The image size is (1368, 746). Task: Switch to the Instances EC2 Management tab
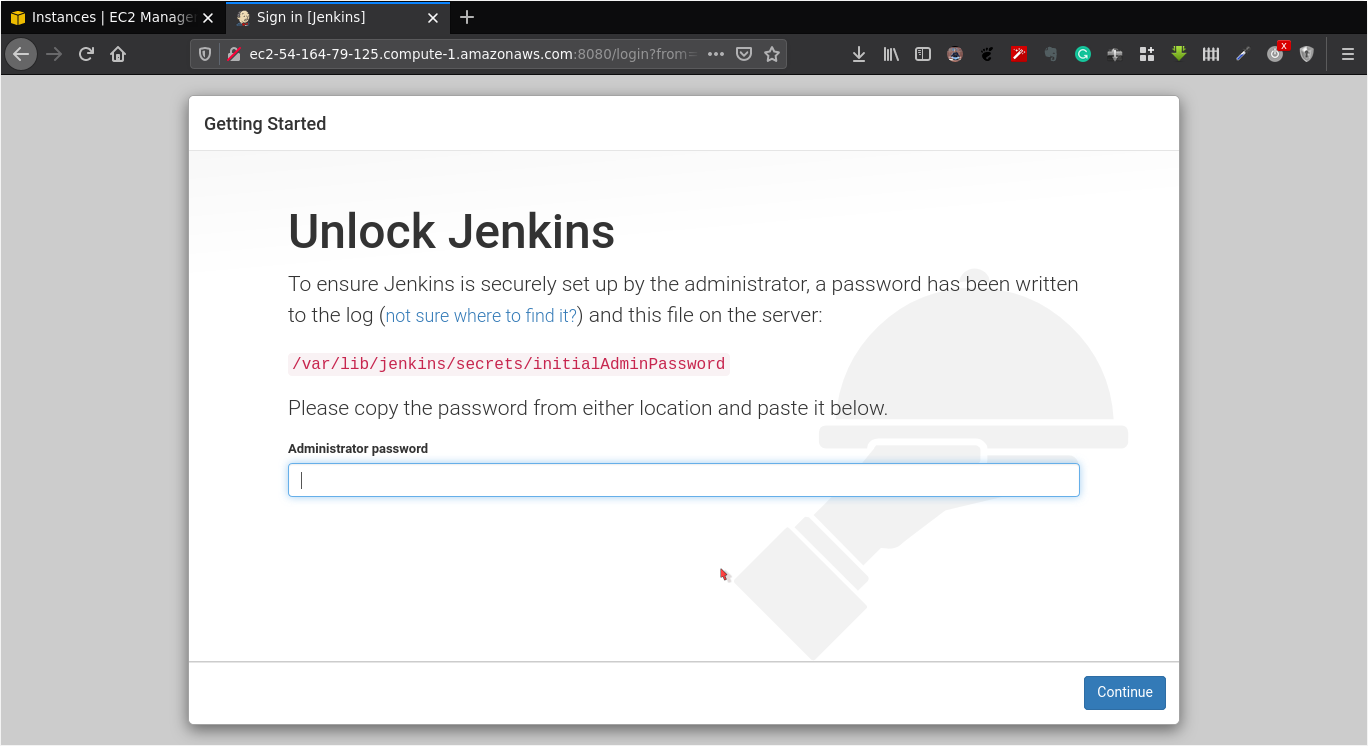click(112, 17)
